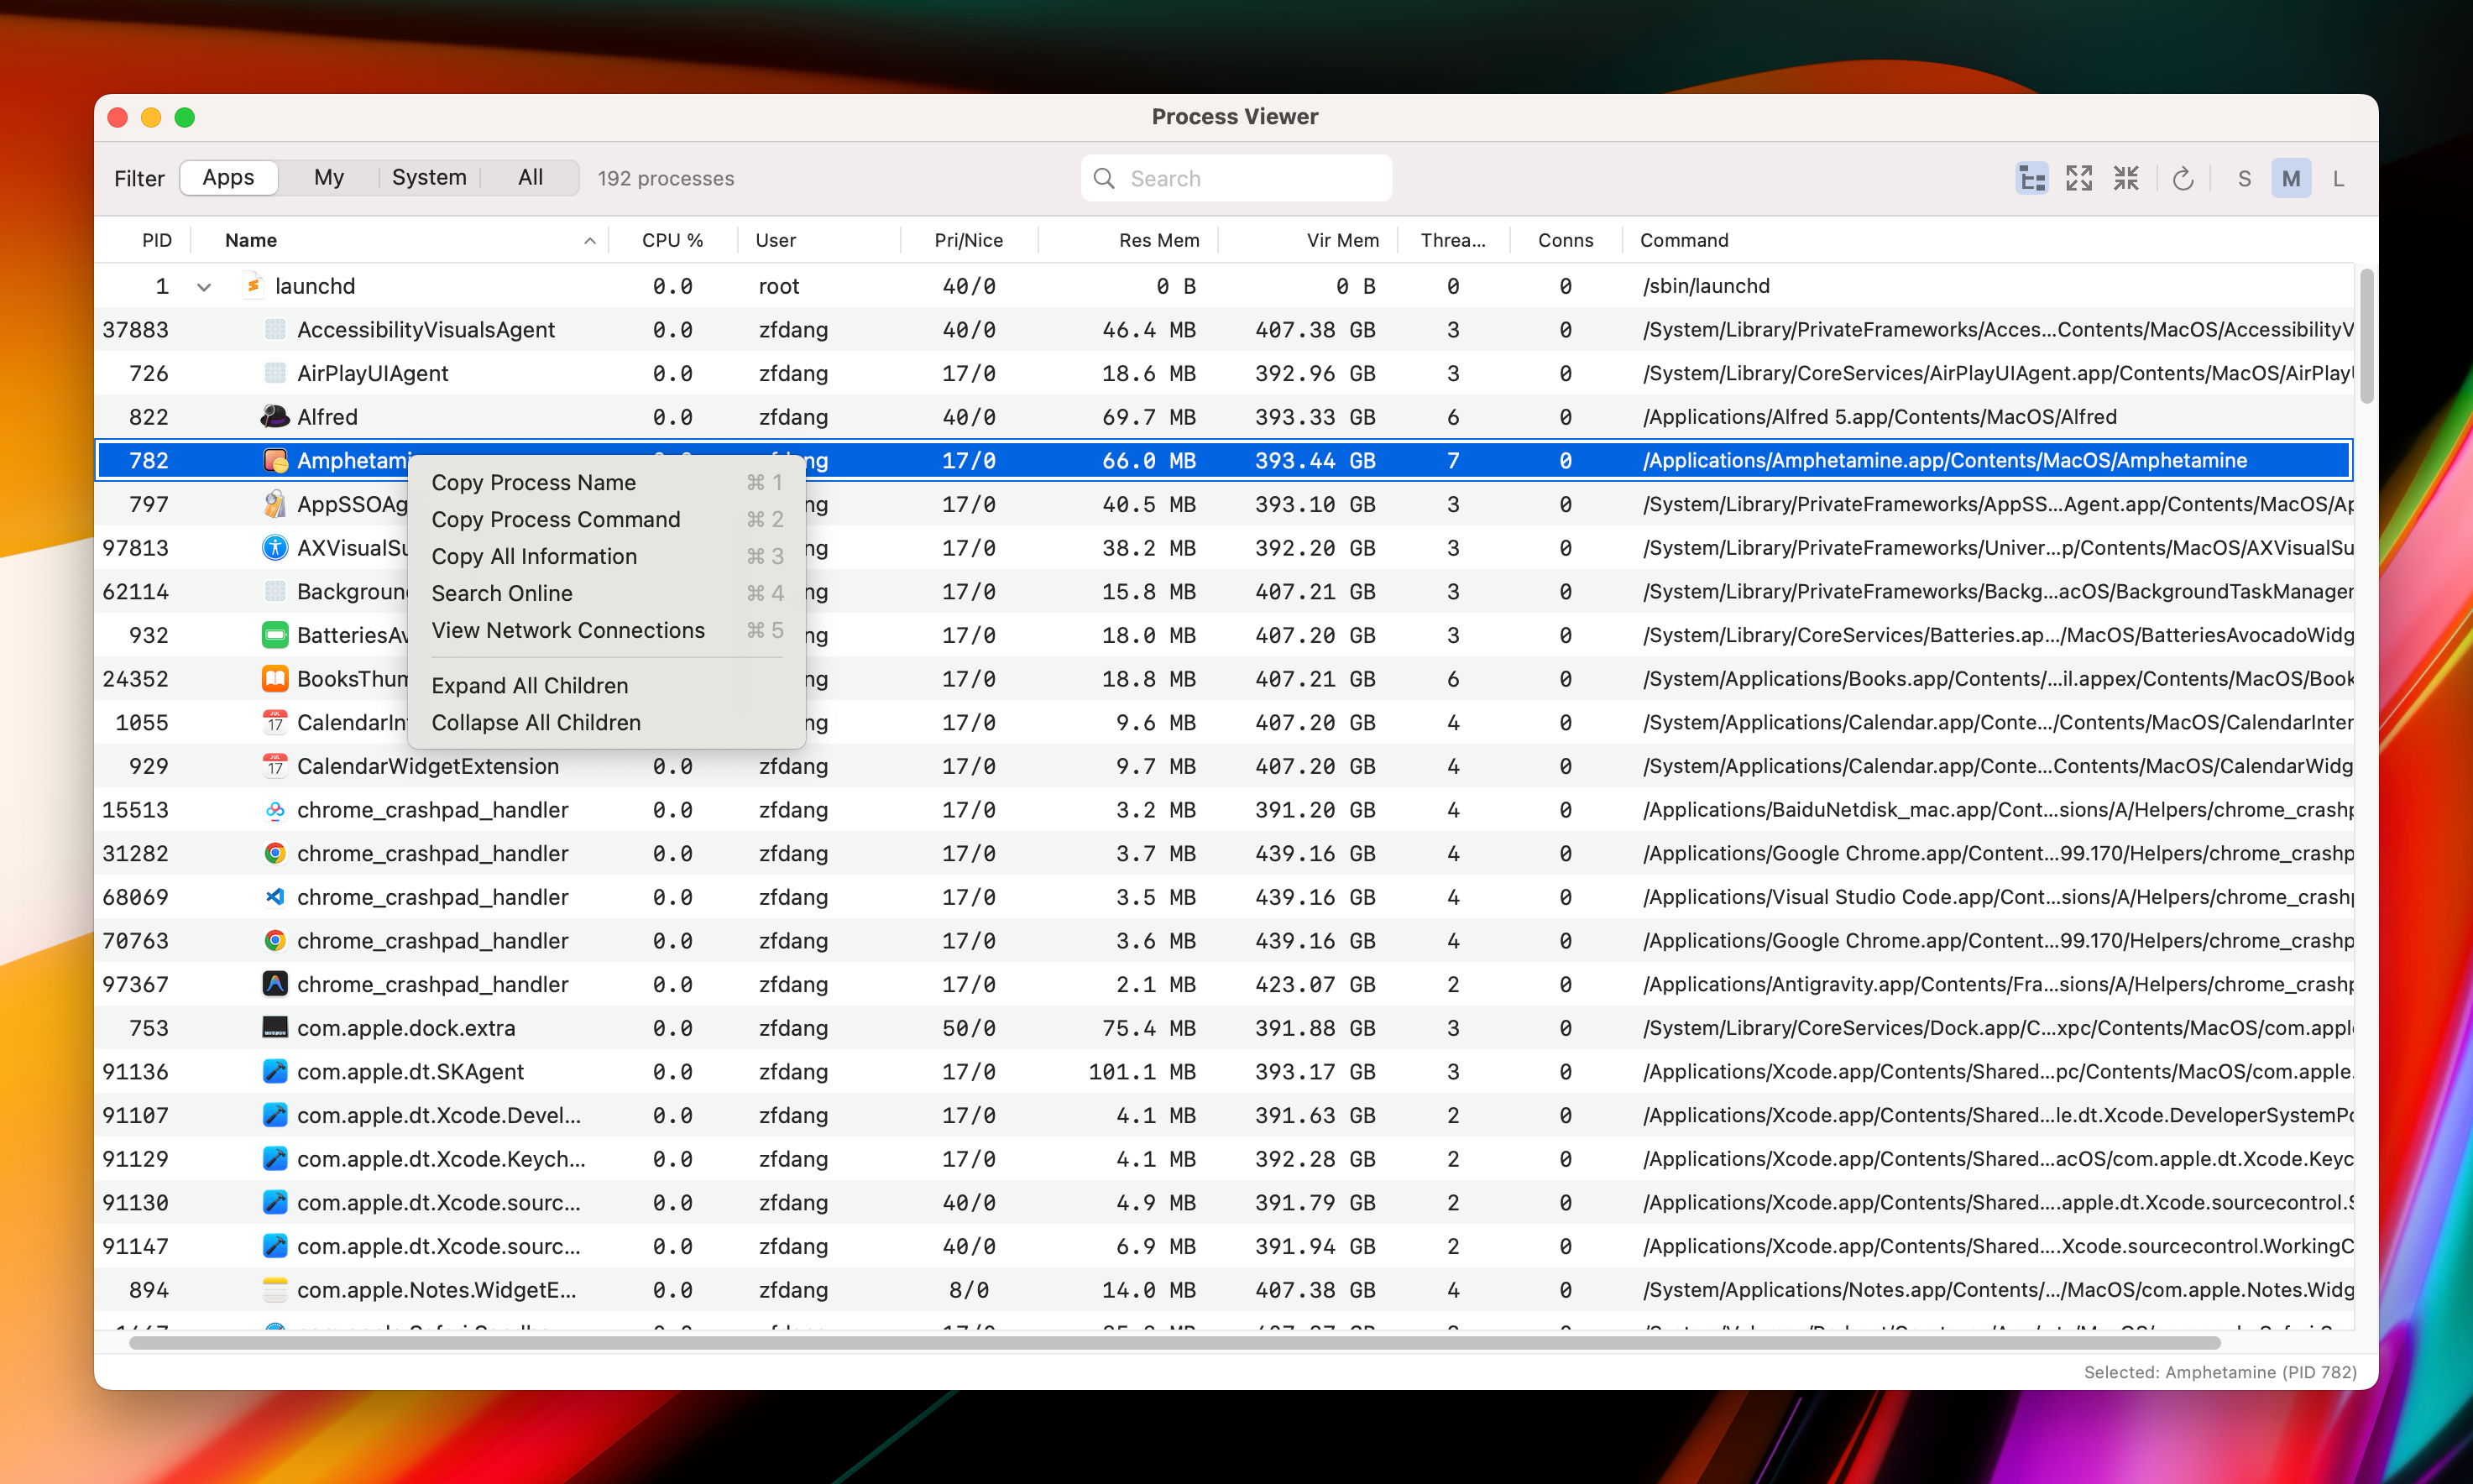Click the BatteriesAvocadoWidget green battery icon
The image size is (2473, 1484).
click(x=275, y=635)
